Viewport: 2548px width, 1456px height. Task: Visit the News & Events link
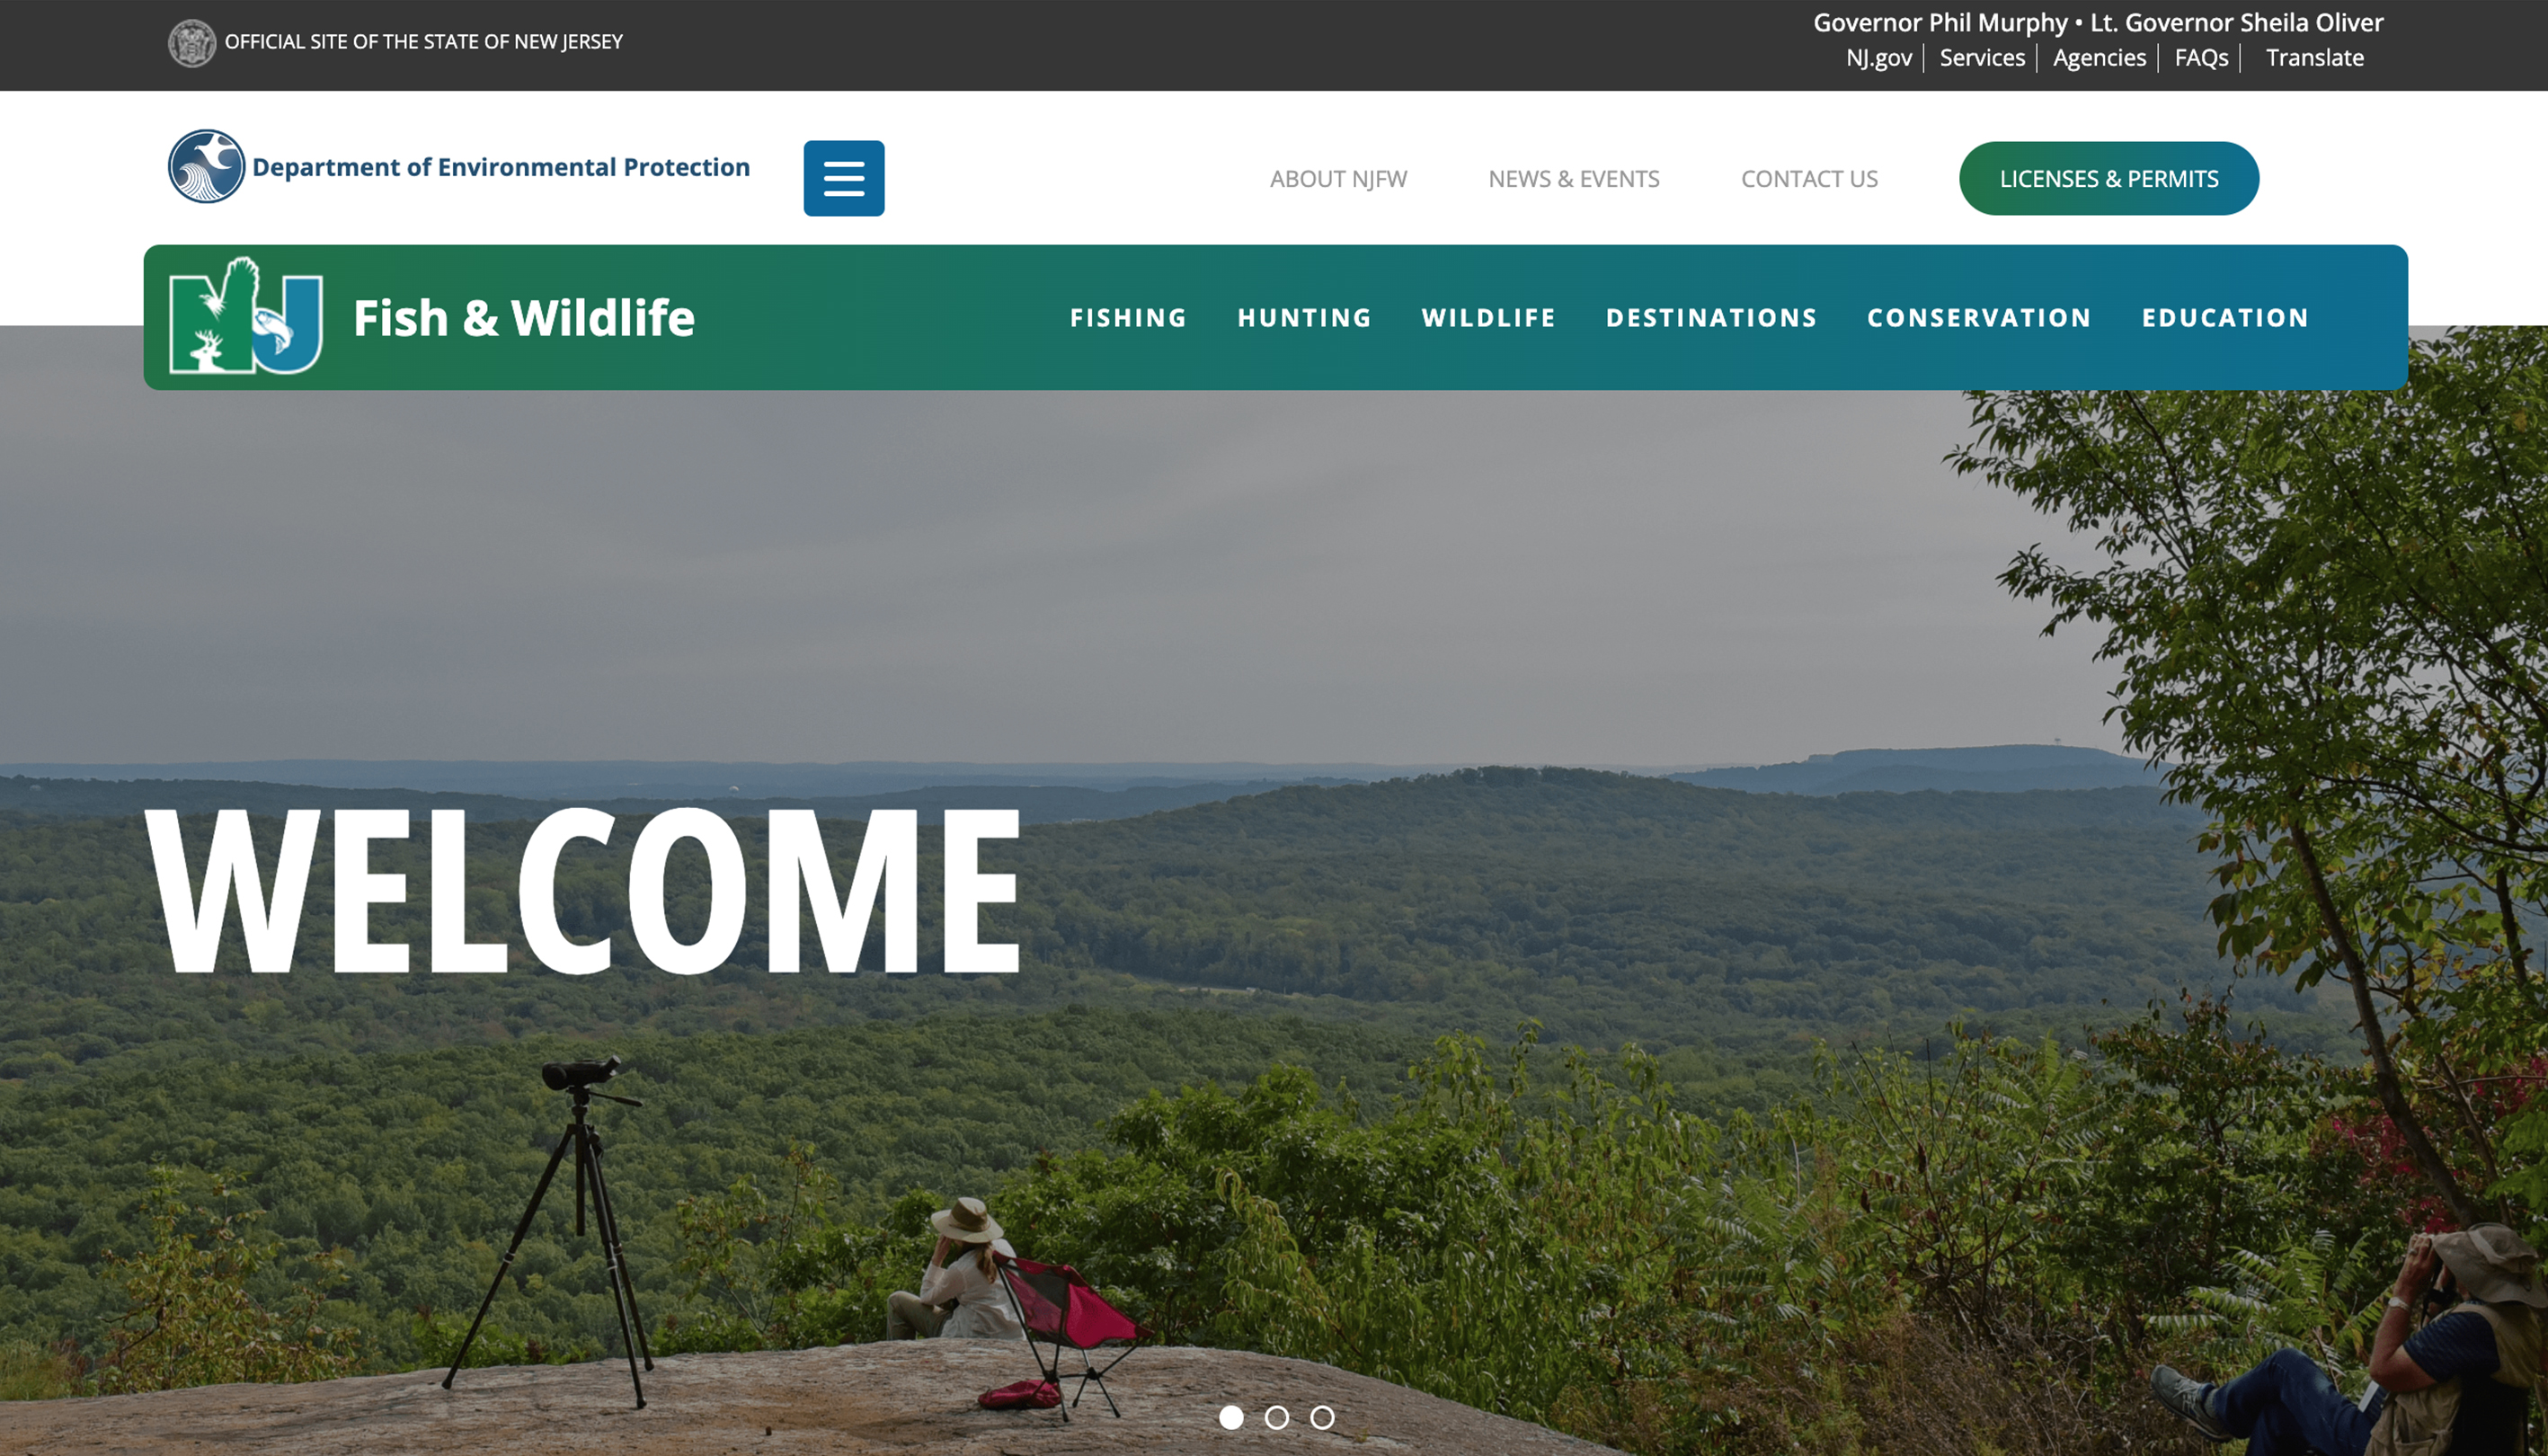tap(1573, 179)
